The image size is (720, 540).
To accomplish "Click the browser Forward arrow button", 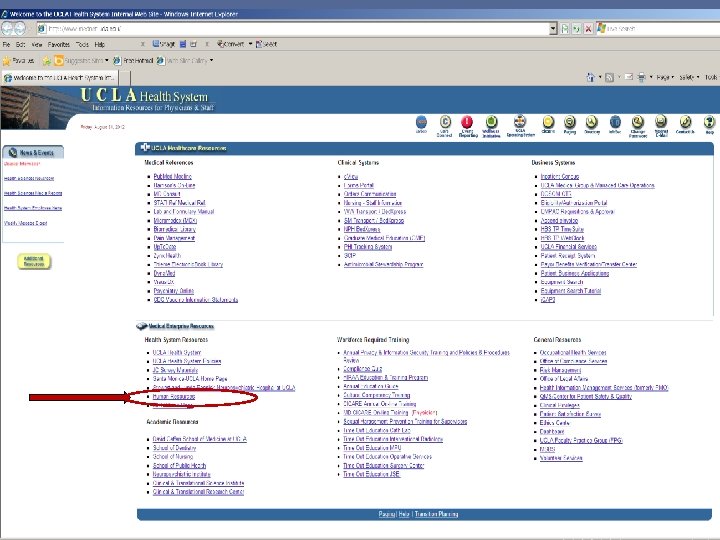I will coord(20,28).
